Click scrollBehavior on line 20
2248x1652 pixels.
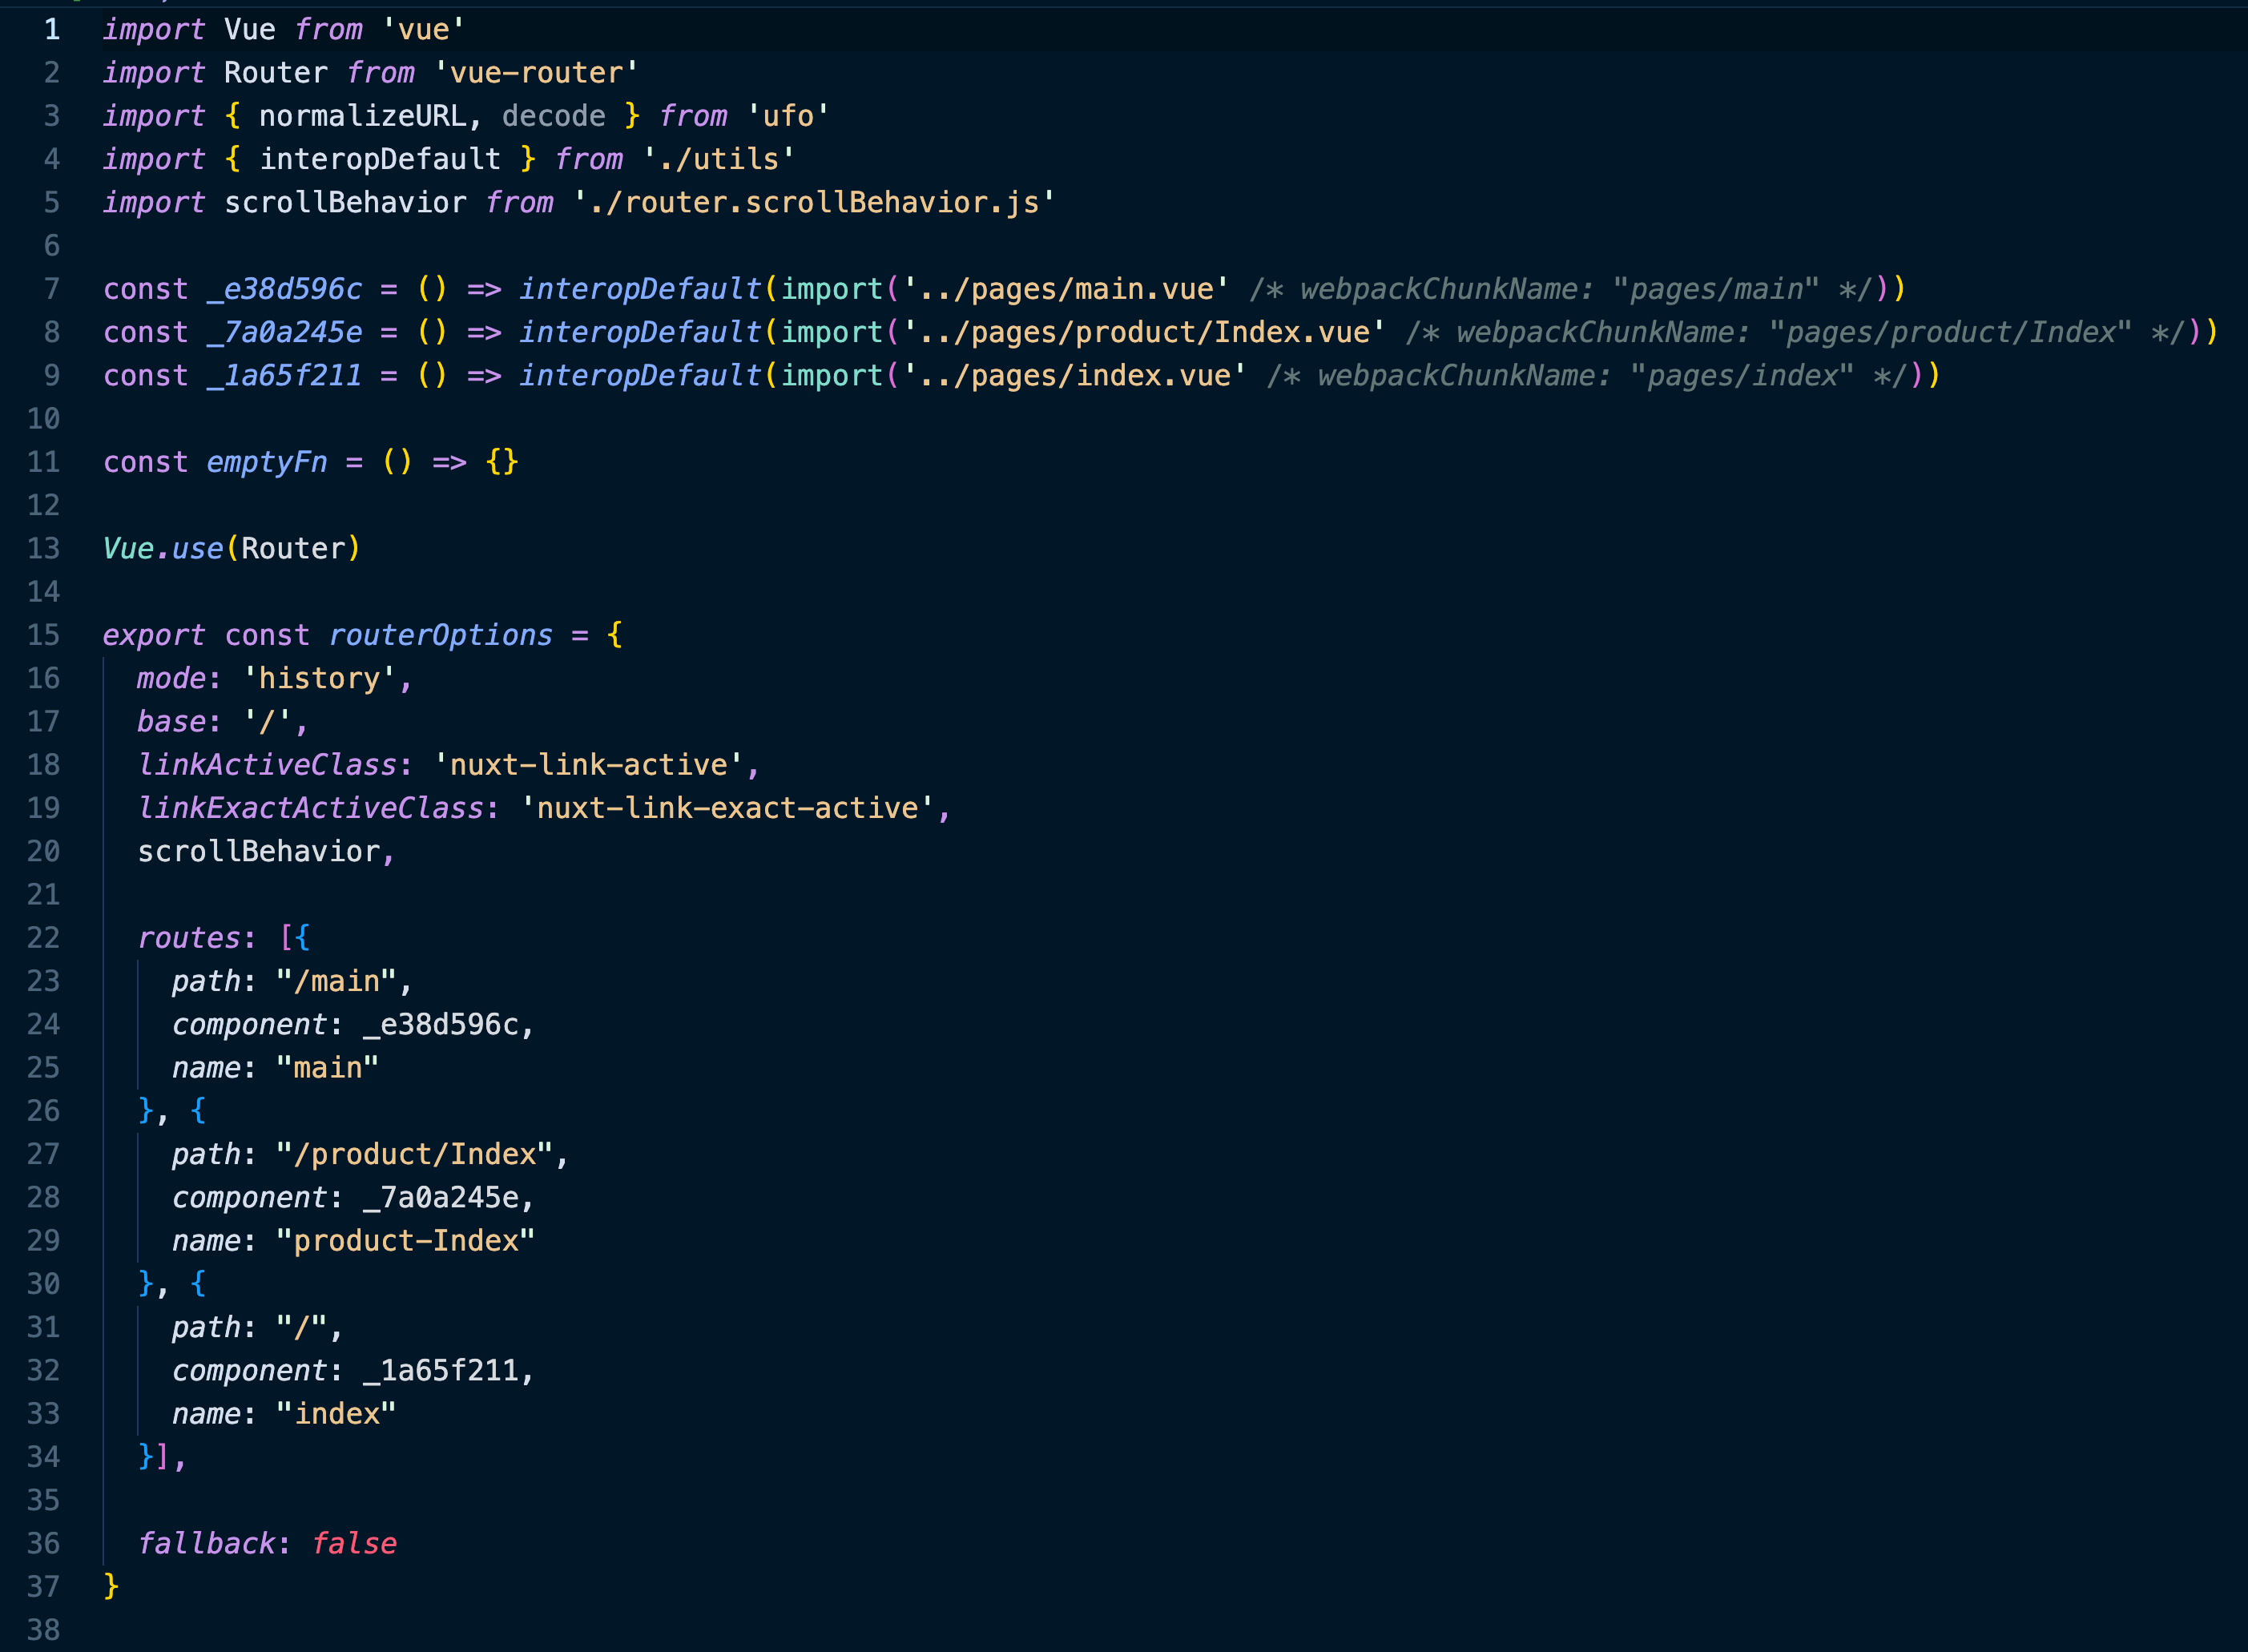[259, 852]
